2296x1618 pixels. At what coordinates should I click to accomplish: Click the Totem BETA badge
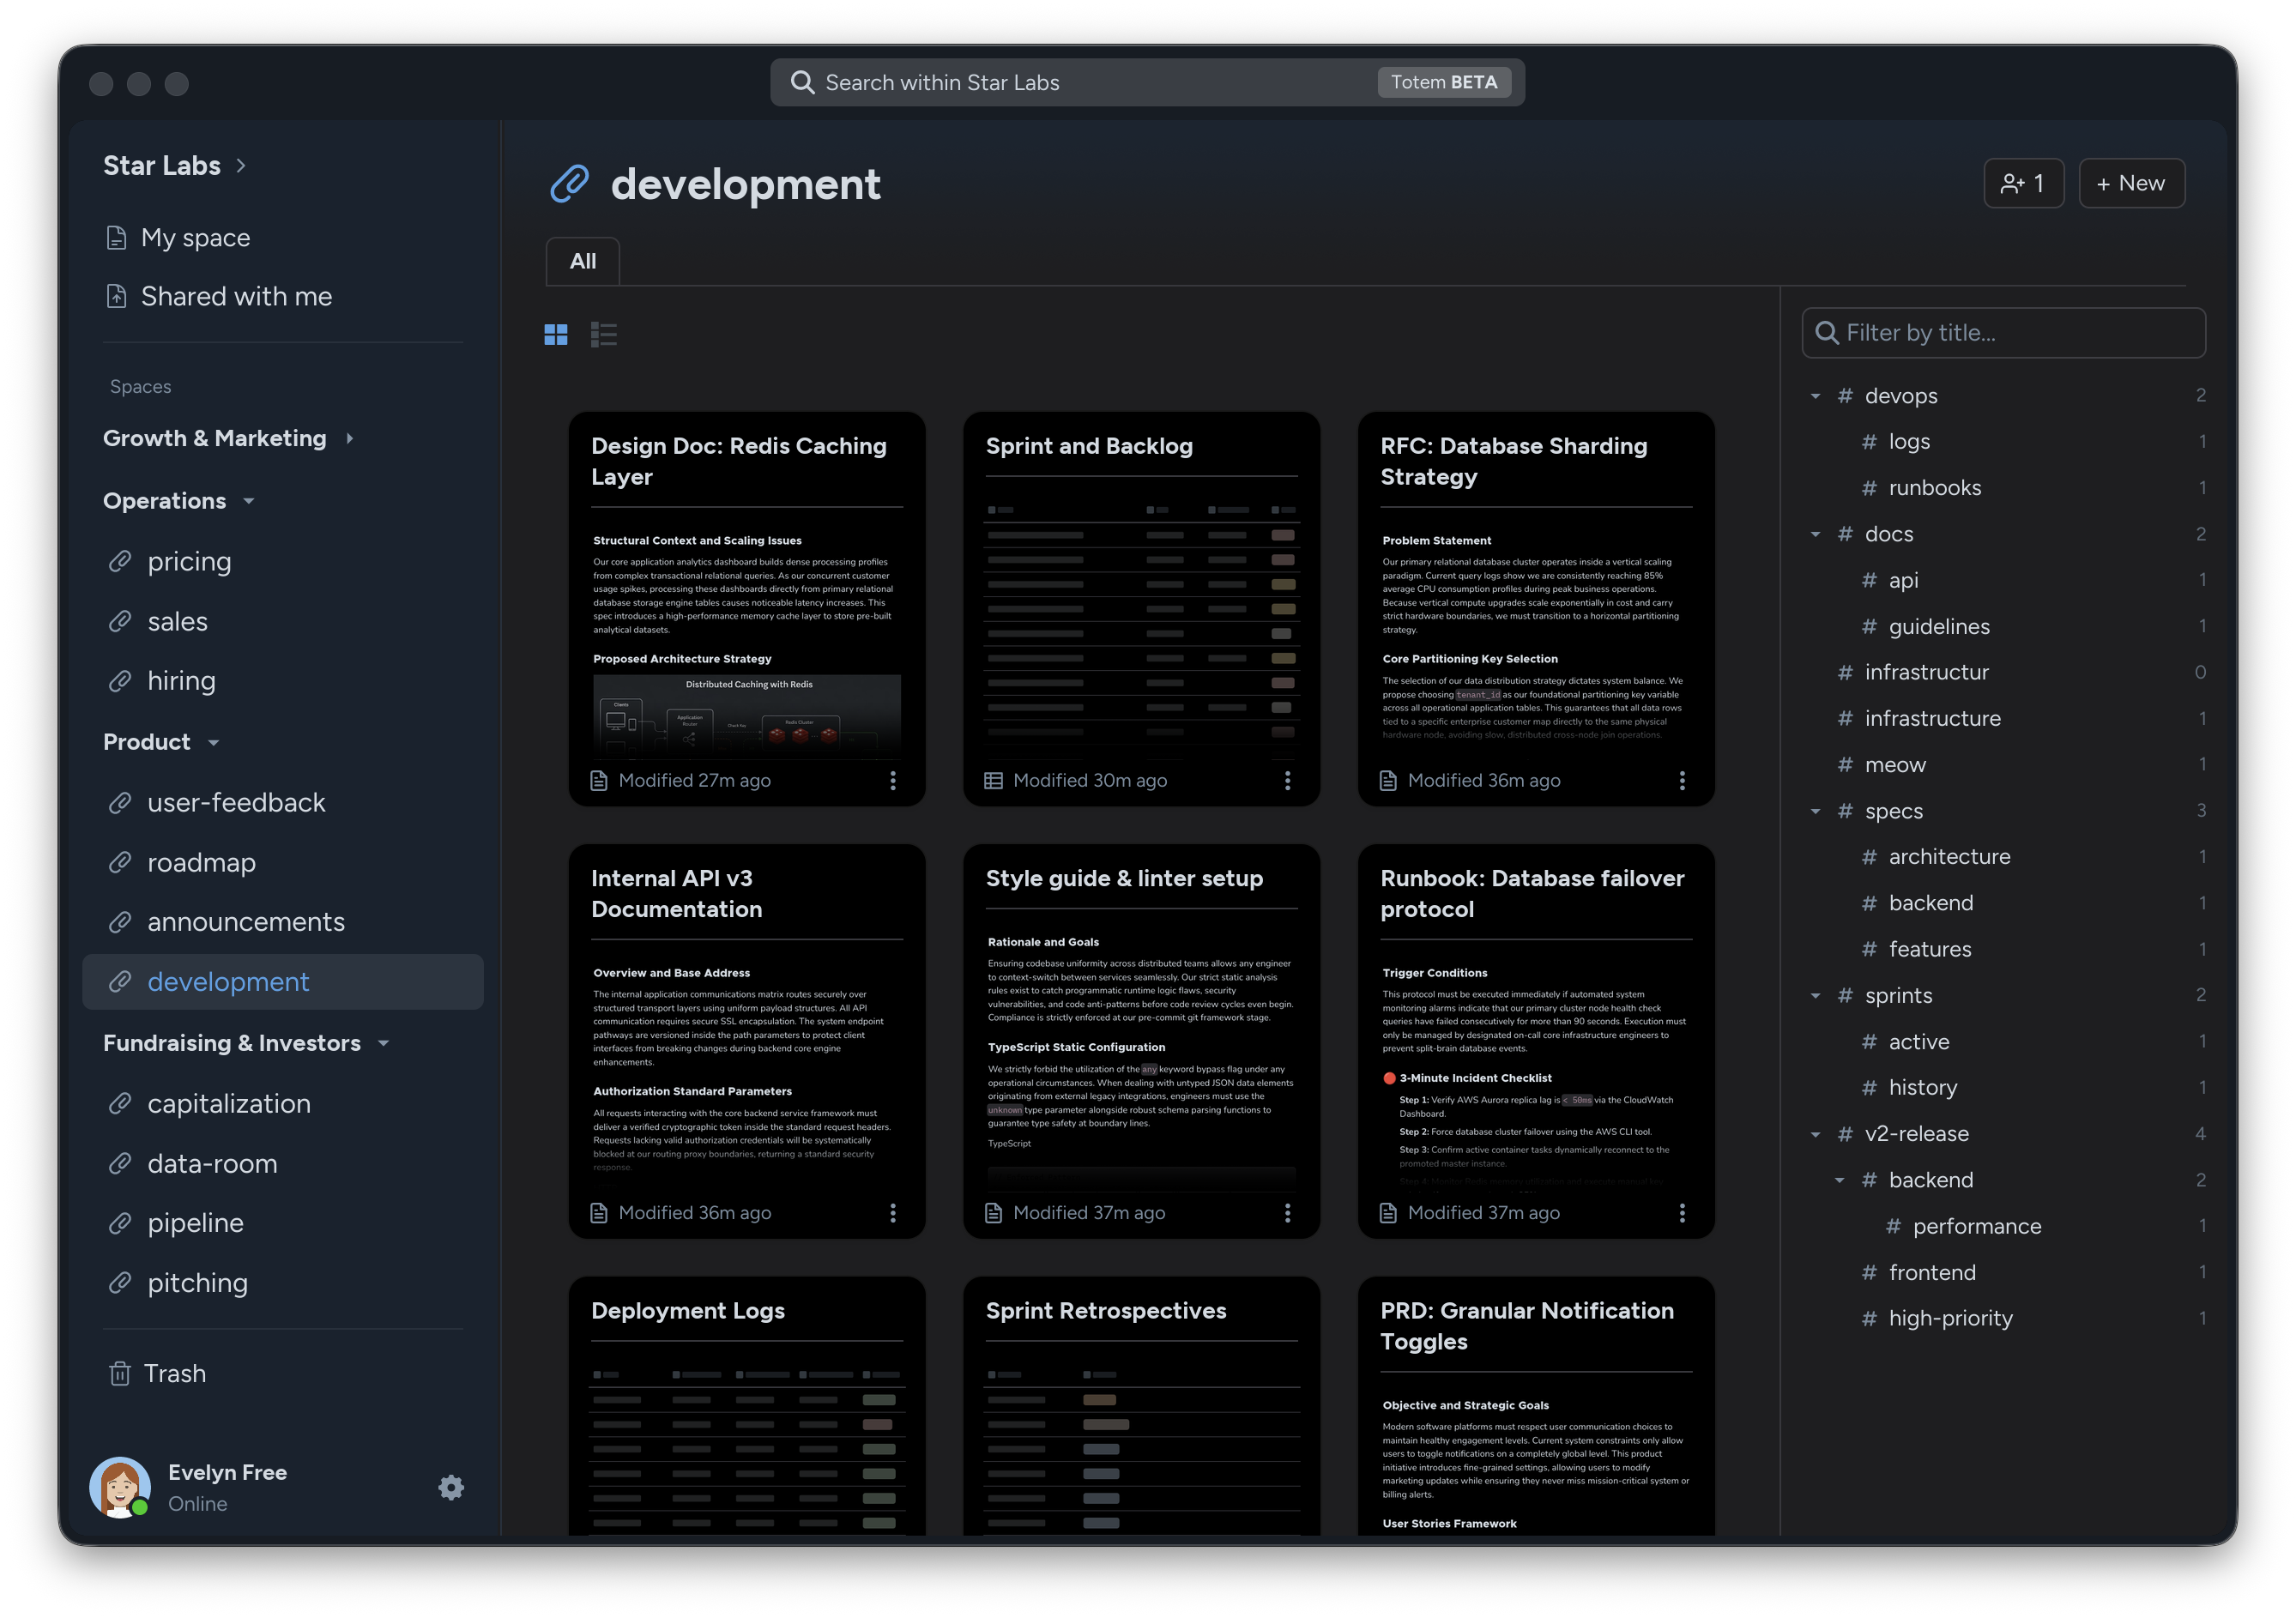(1443, 82)
